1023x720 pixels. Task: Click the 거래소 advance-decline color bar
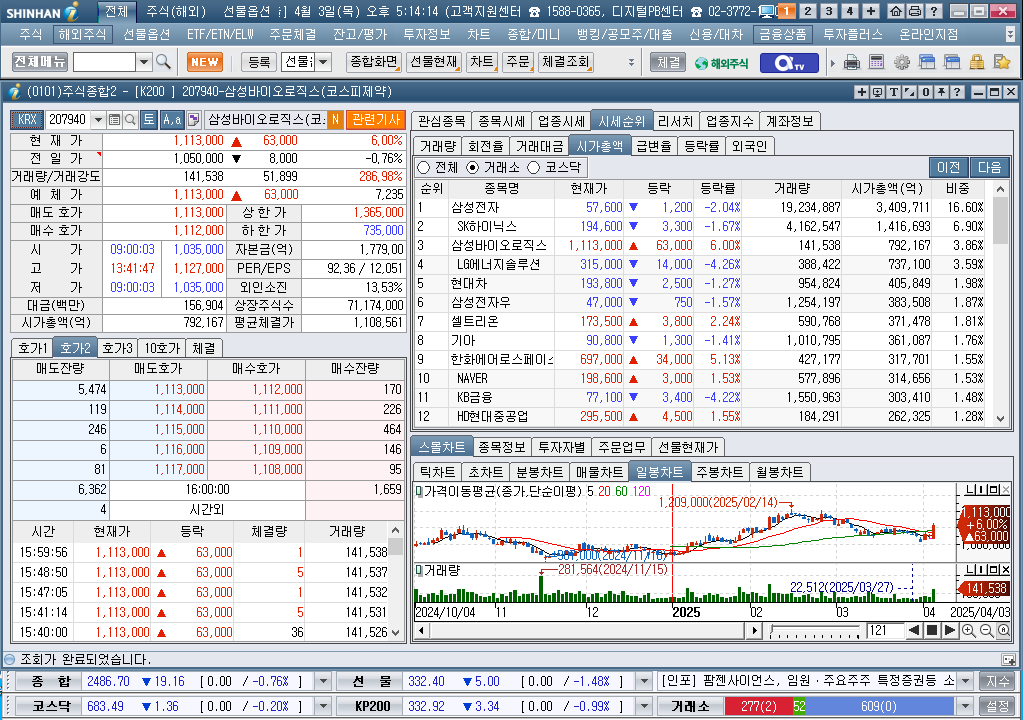[x=839, y=706]
